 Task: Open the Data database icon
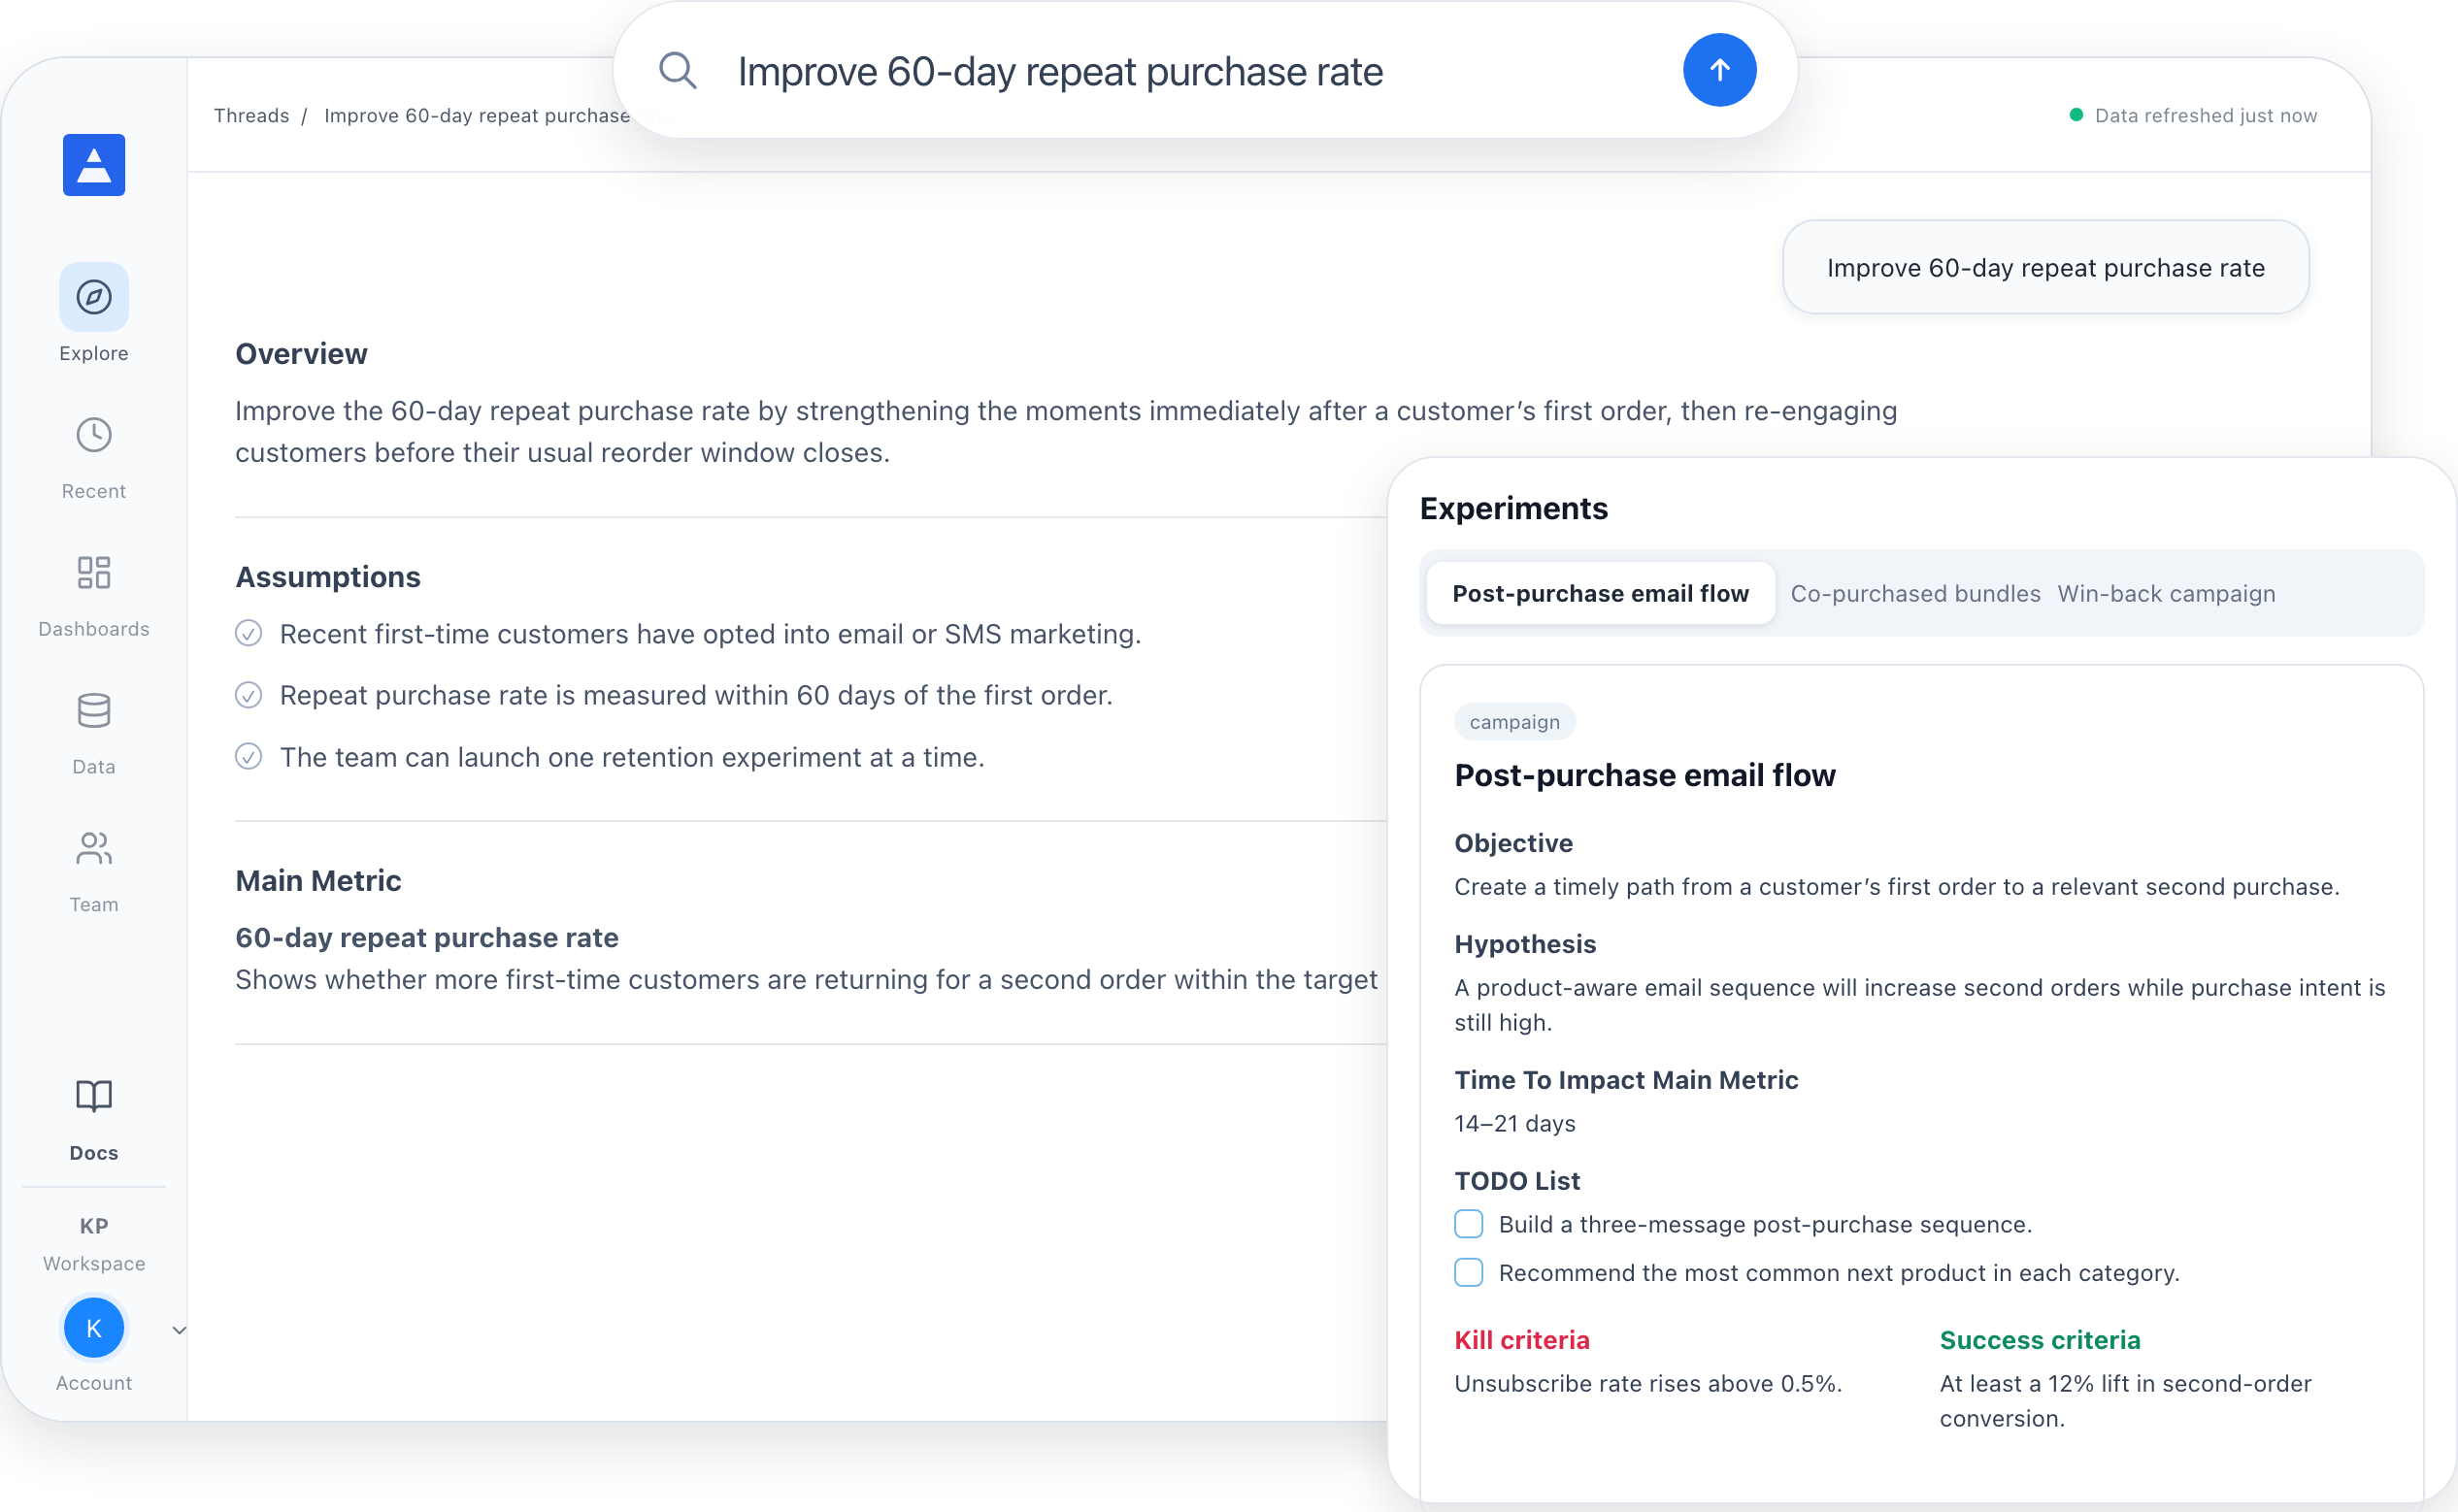pos(94,711)
